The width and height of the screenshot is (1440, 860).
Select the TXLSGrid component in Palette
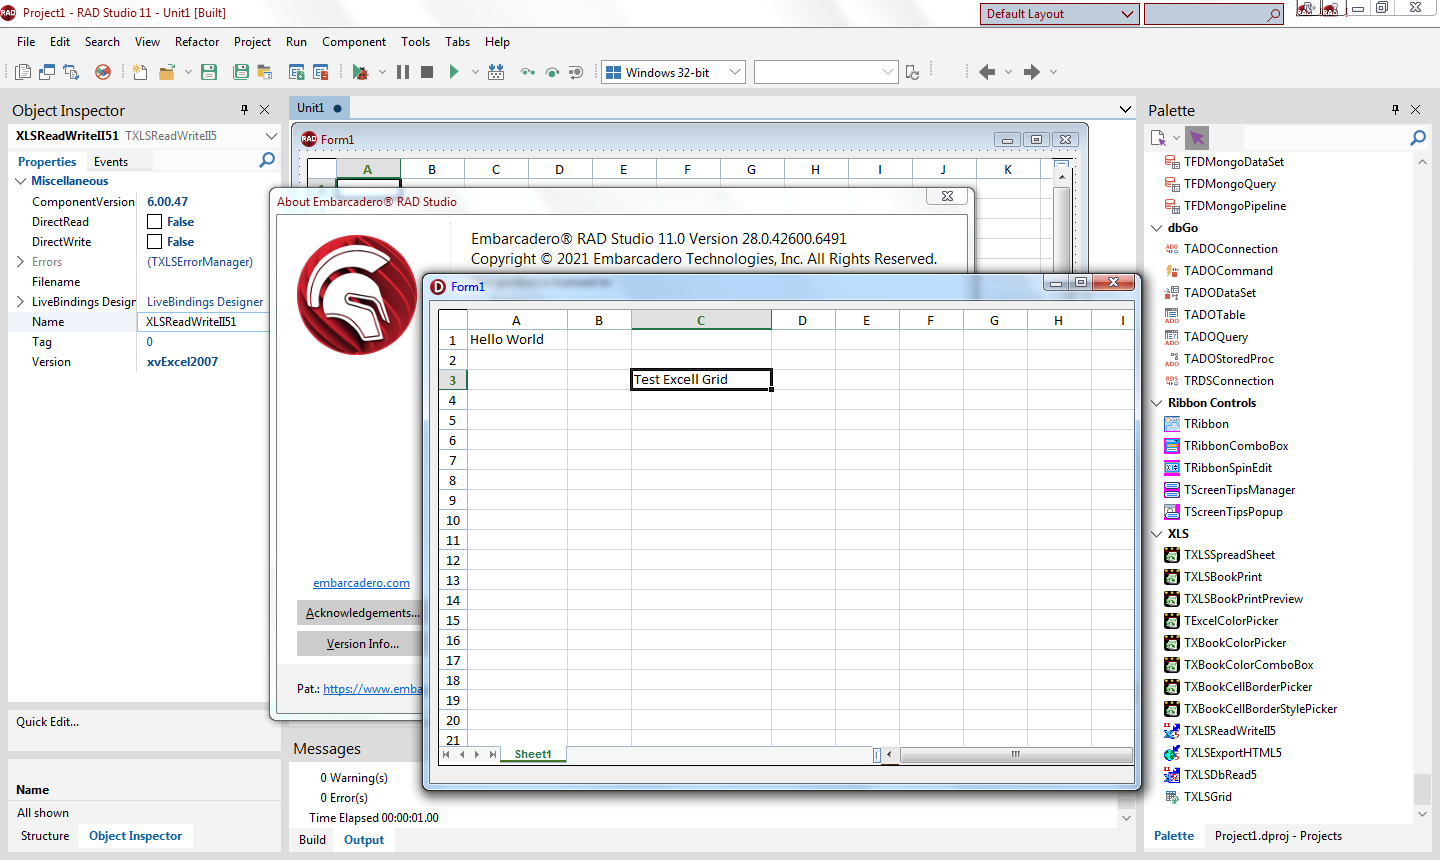click(x=1208, y=797)
